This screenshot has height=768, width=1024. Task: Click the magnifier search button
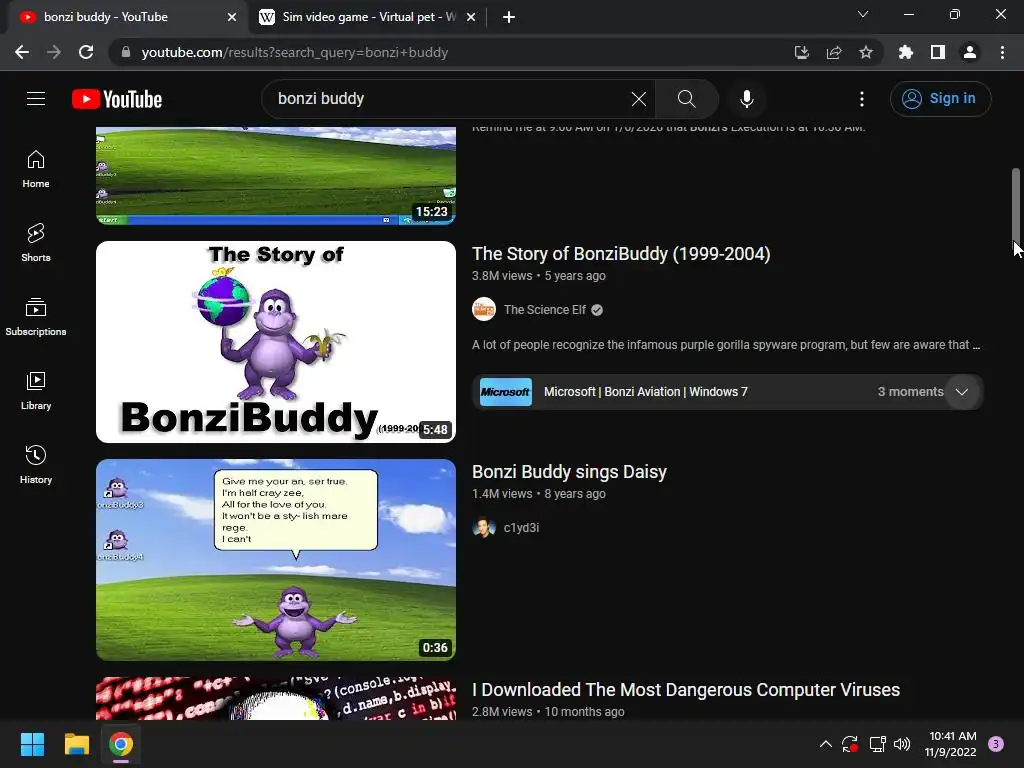tap(686, 99)
